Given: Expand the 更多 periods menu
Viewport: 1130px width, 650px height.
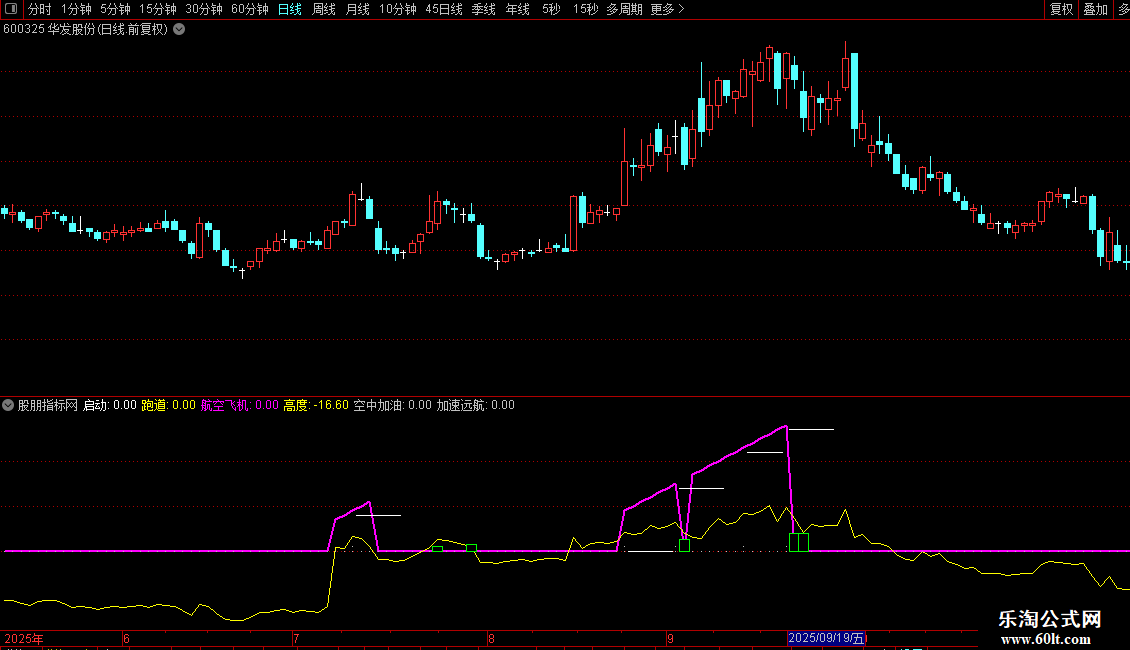Looking at the screenshot, I should [667, 9].
